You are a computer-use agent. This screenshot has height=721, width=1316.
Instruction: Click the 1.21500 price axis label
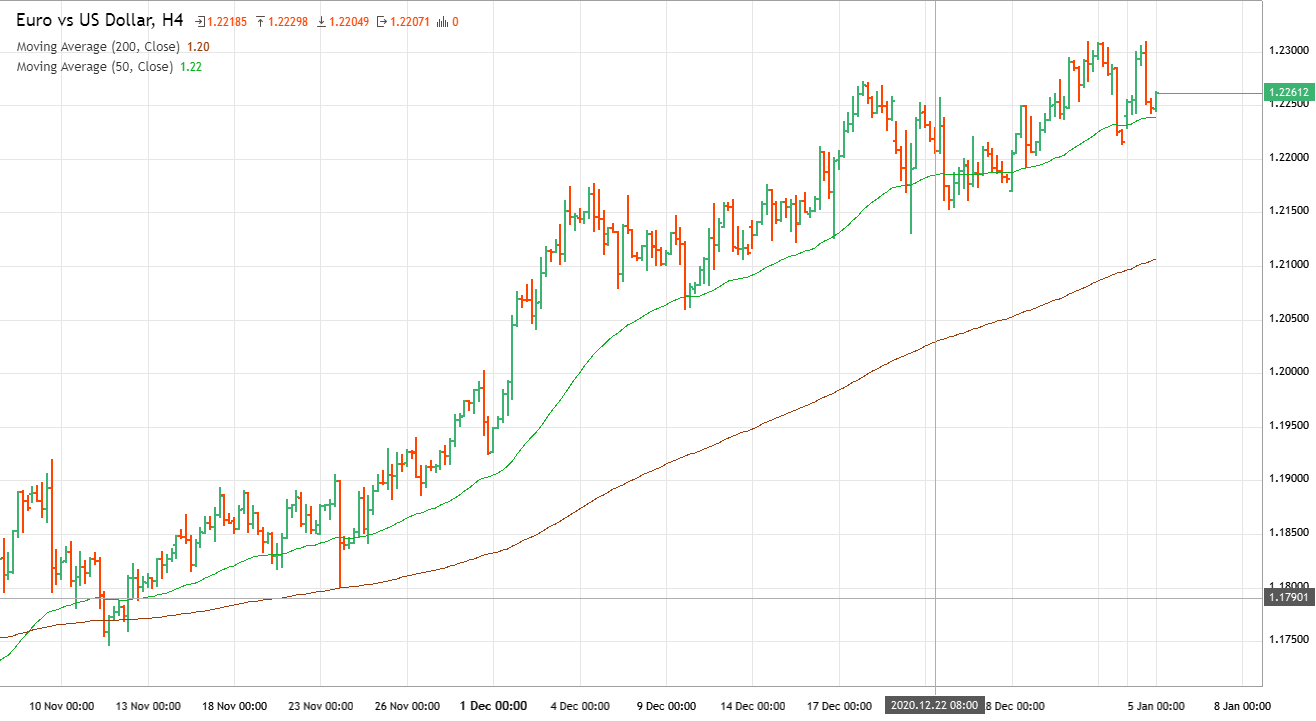click(x=1287, y=211)
